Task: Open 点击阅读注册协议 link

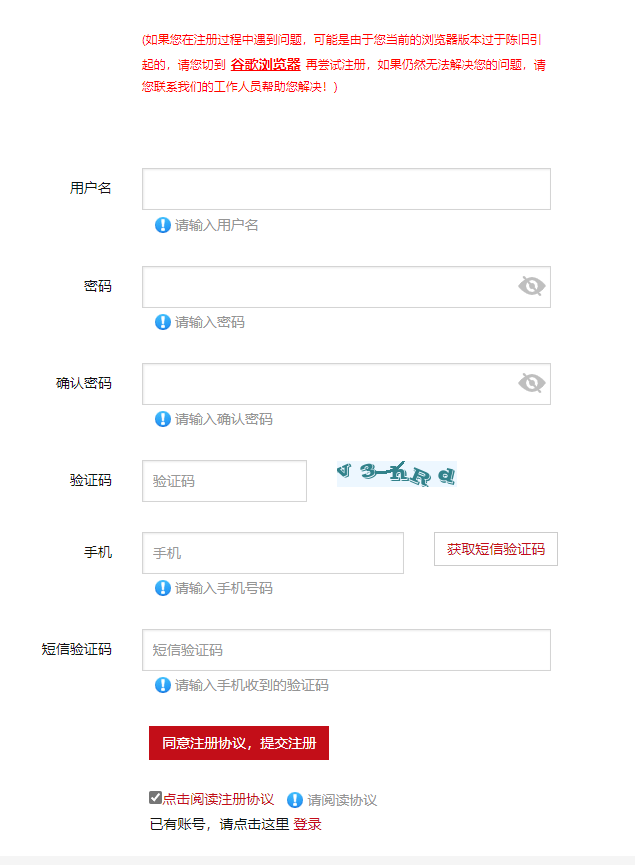Action: (x=218, y=800)
